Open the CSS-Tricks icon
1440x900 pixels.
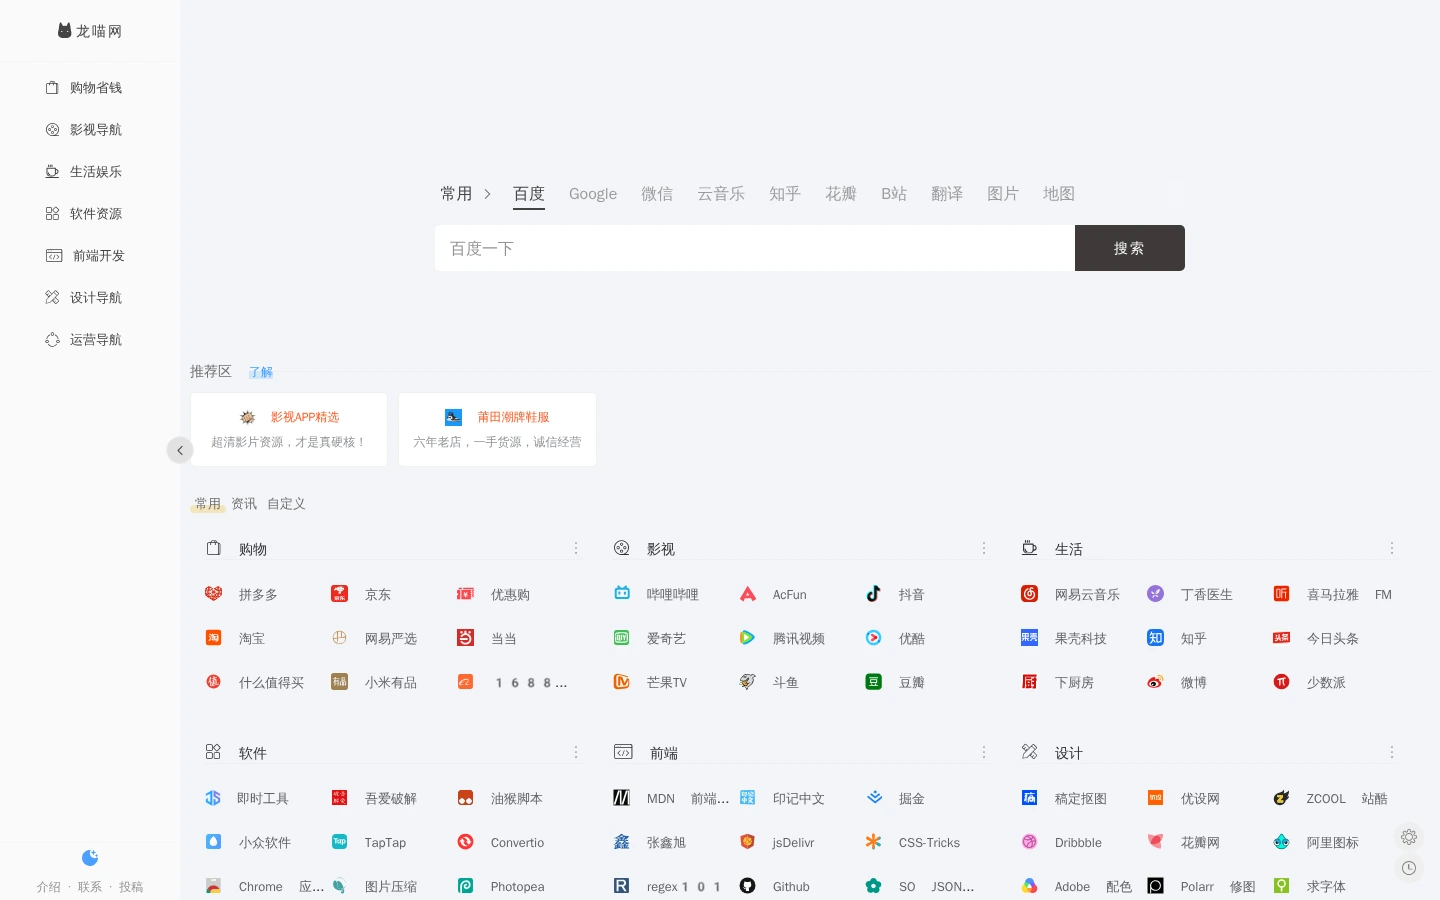point(873,842)
